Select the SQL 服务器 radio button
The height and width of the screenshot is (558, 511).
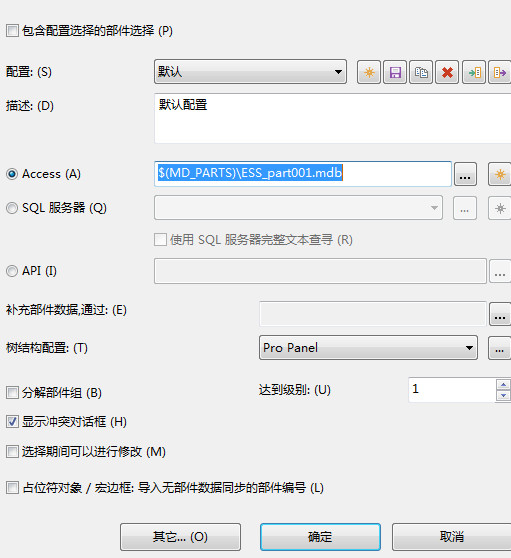point(12,208)
